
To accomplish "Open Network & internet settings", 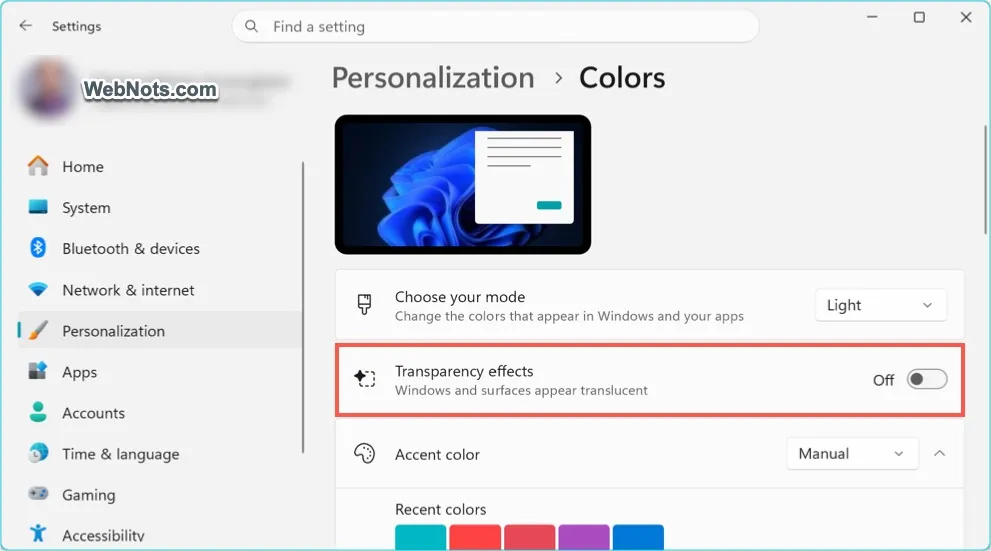I will click(x=160, y=289).
